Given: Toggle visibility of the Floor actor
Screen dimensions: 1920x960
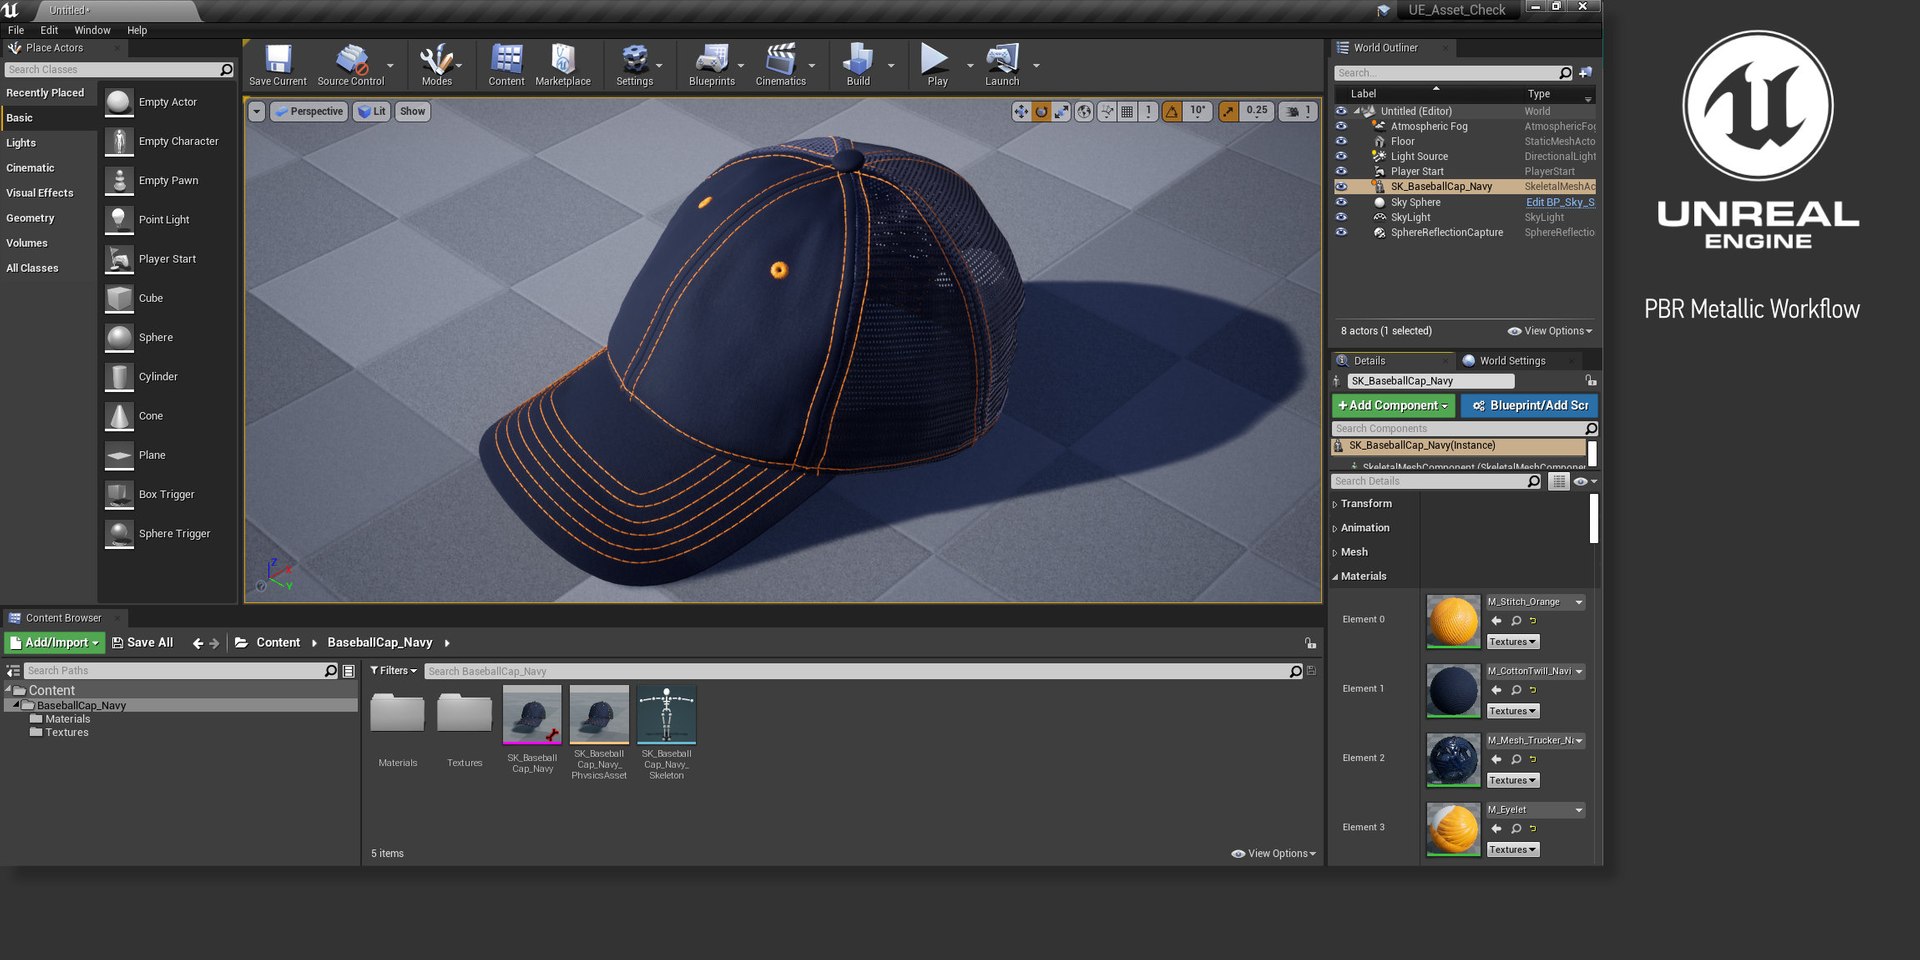Looking at the screenshot, I should [x=1341, y=141].
